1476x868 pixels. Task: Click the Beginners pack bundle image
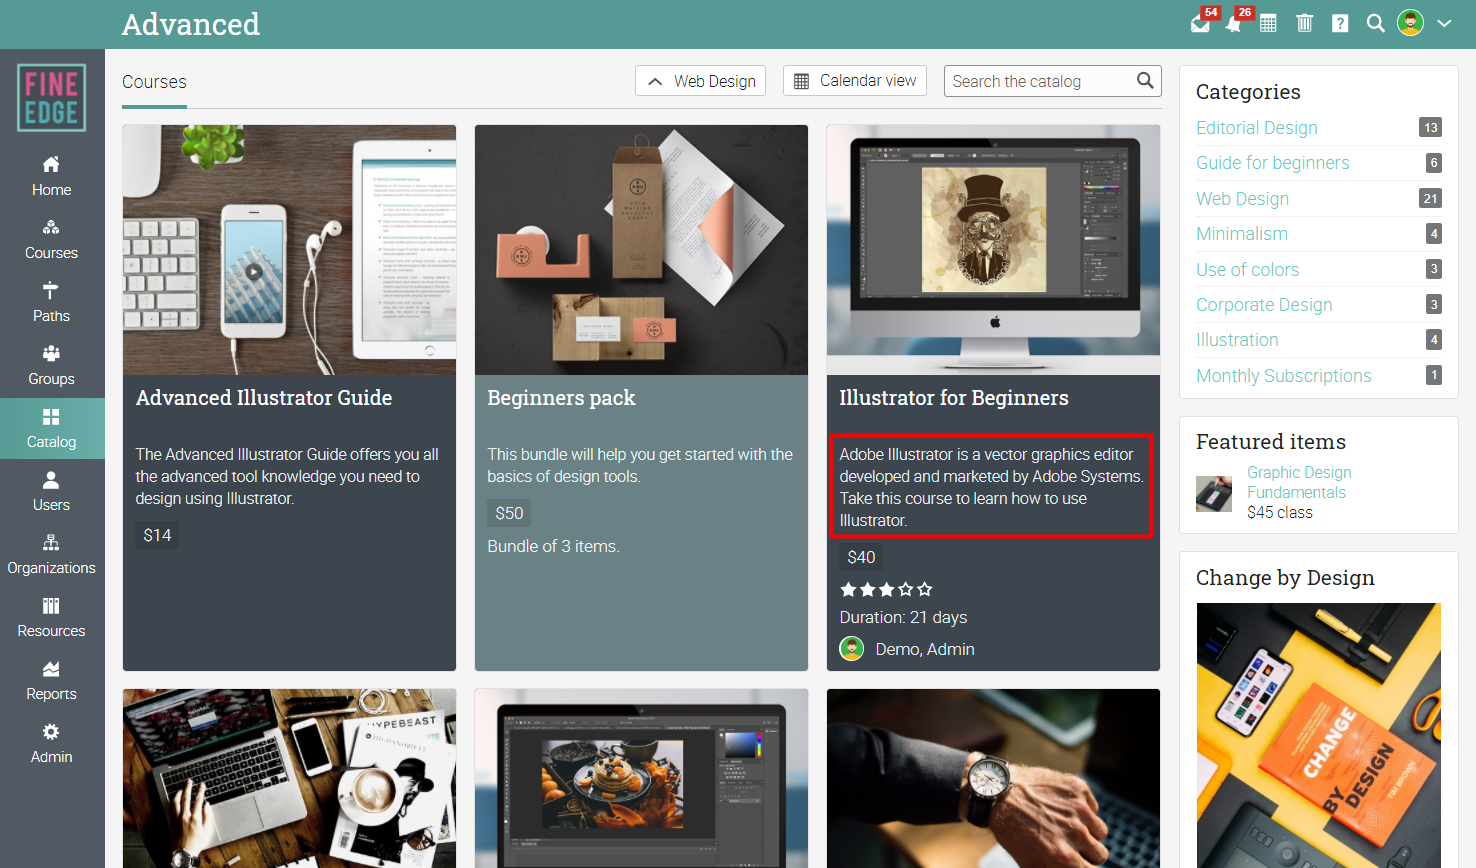point(641,250)
